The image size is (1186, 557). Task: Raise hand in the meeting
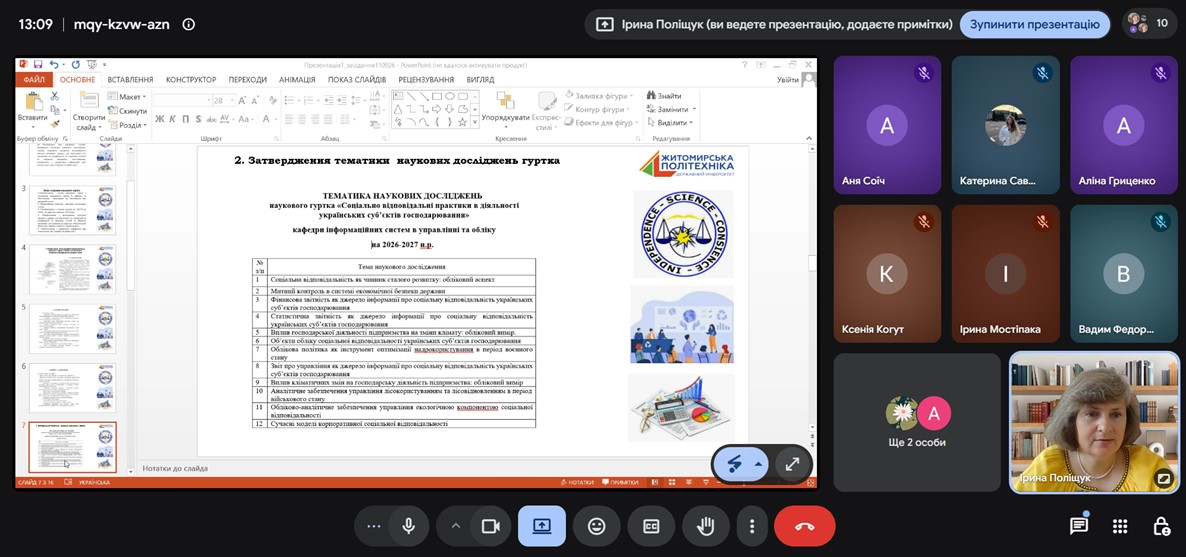point(706,526)
